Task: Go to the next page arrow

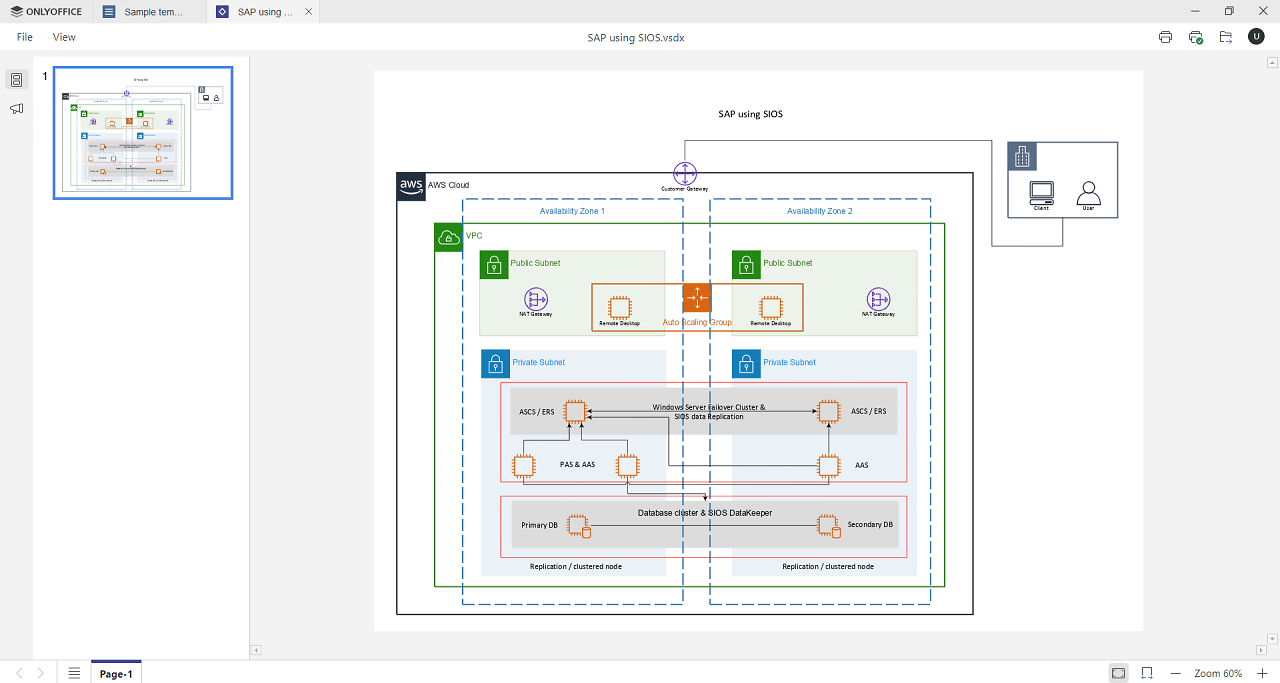Action: point(40,673)
